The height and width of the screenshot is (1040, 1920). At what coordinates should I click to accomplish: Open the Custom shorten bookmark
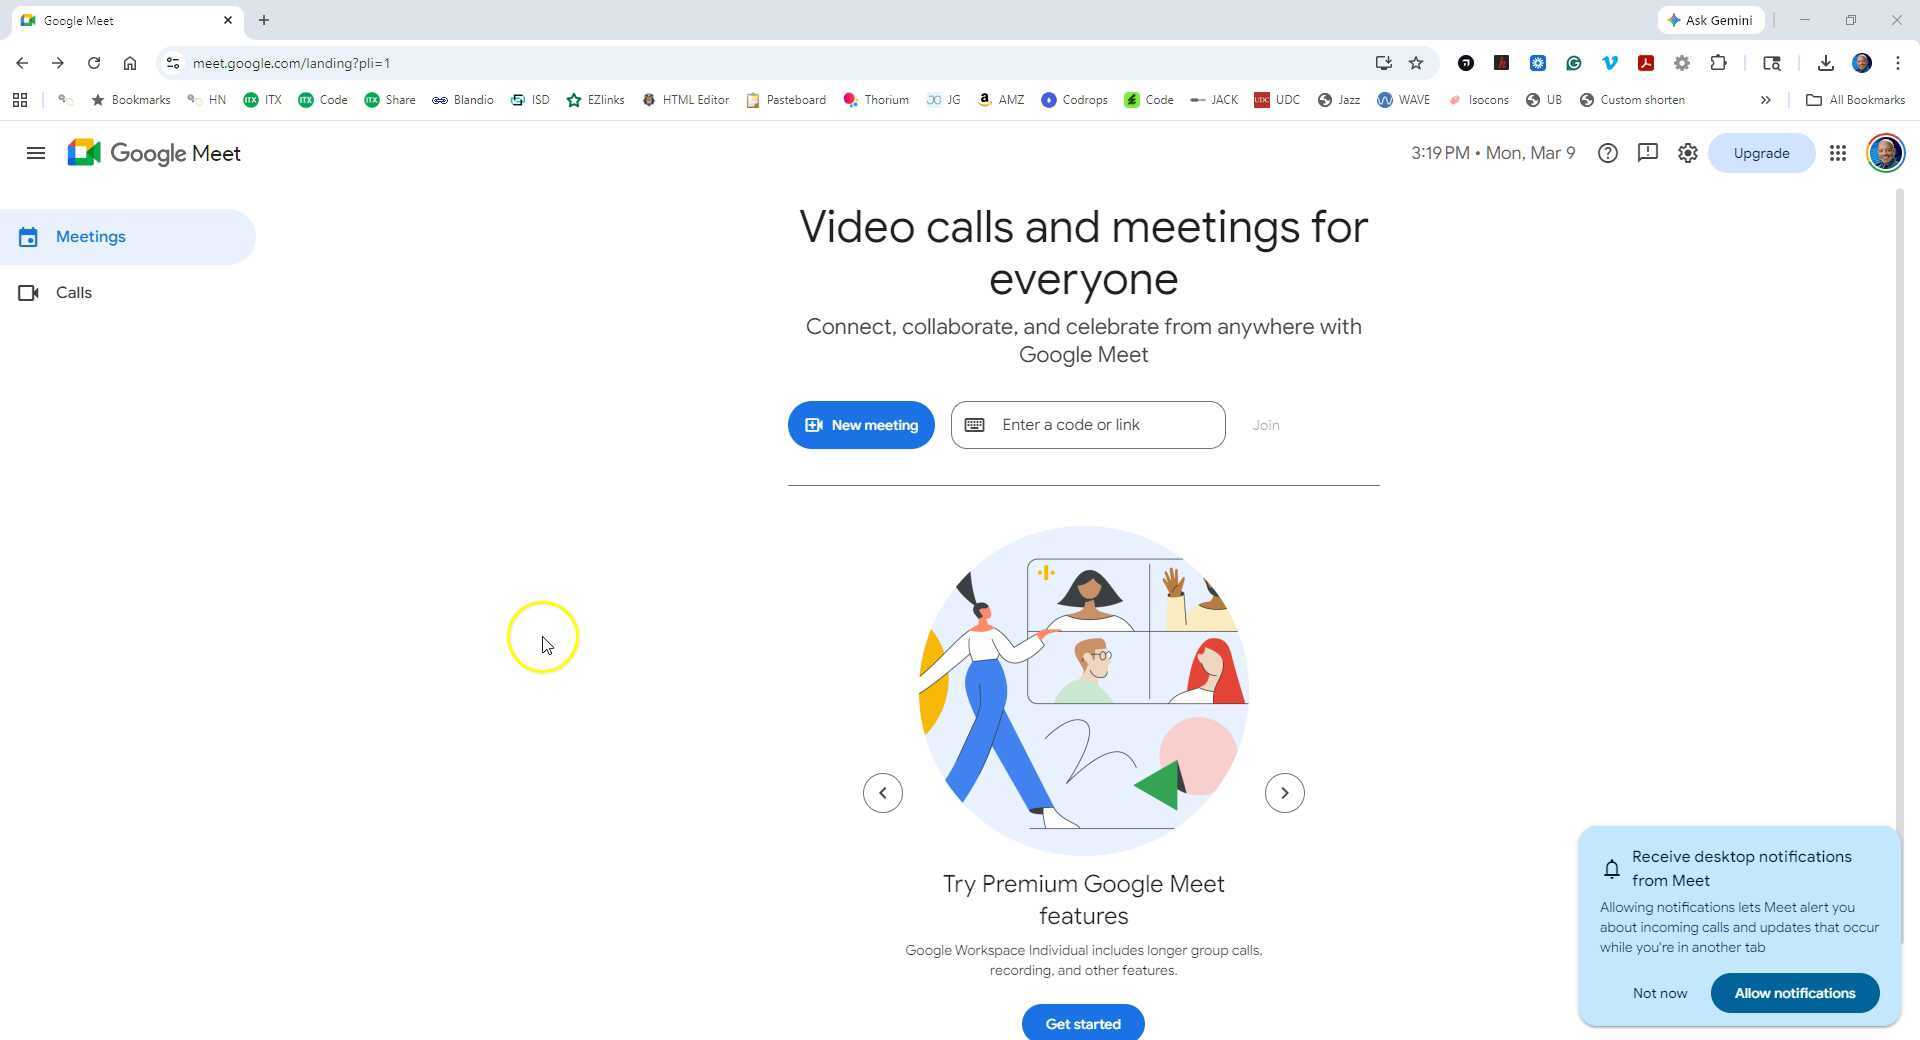pos(1632,100)
